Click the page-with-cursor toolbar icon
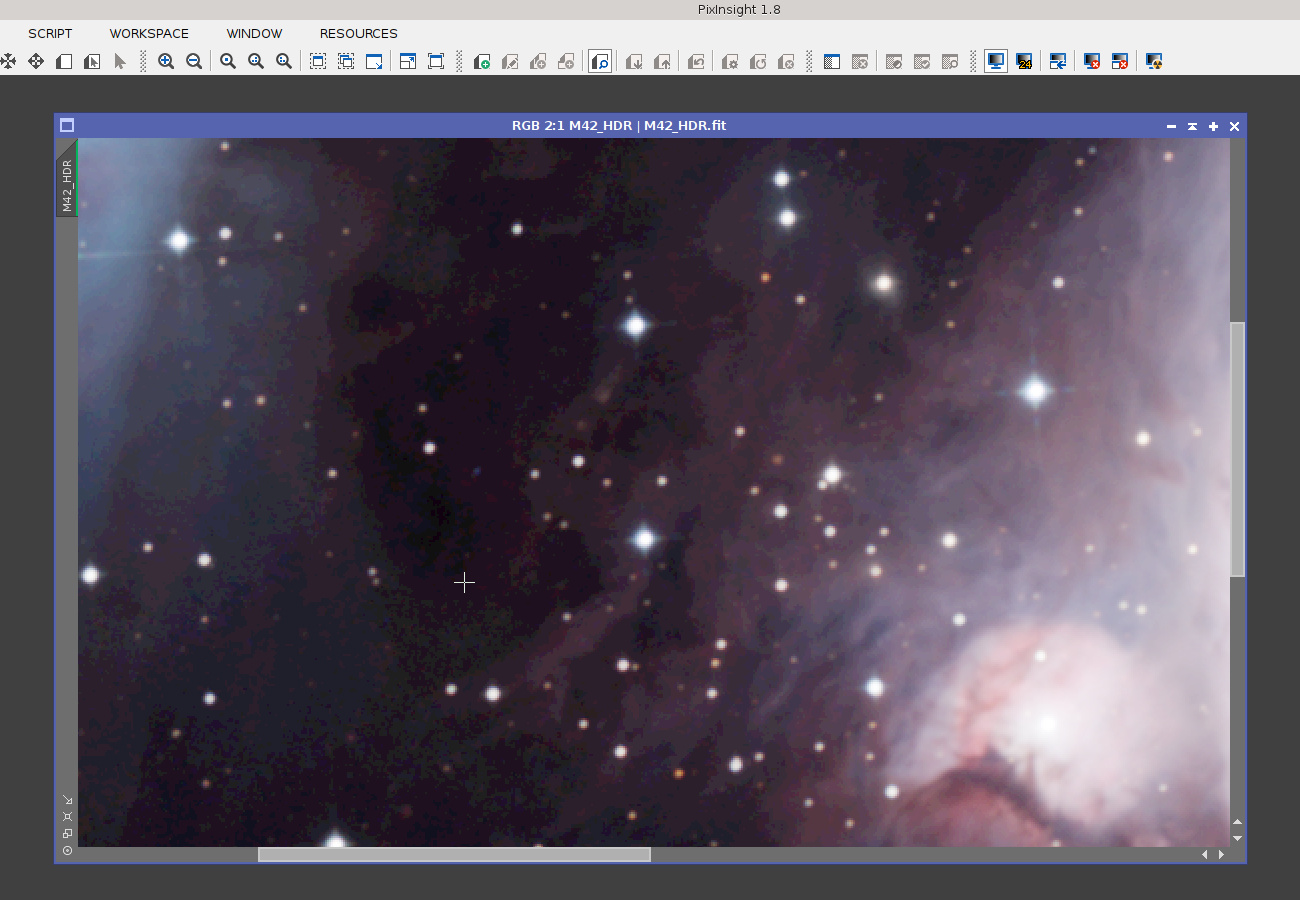1300x900 pixels. point(92,61)
